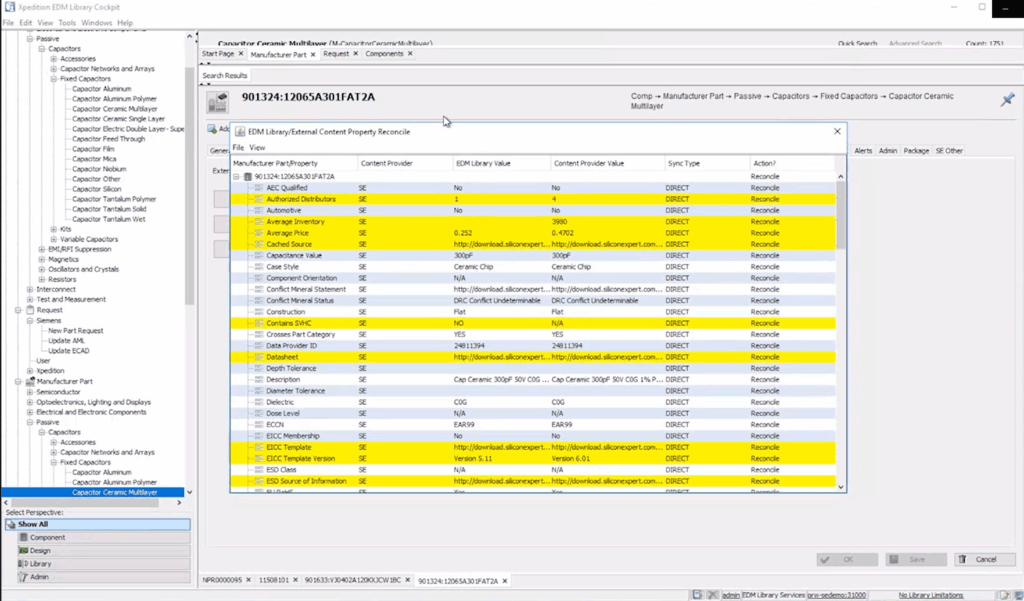Collapse the 901324:12065A301FAT2A root row
Image resolution: width=1024 pixels, height=601 pixels.
237,176
